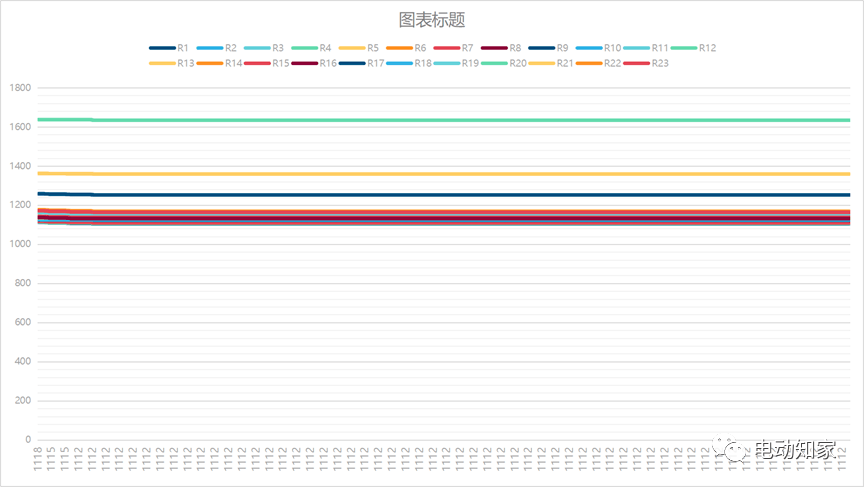Viewport: 864px width, 487px height.
Task: Click the R15 legend entry
Action: 267,63
